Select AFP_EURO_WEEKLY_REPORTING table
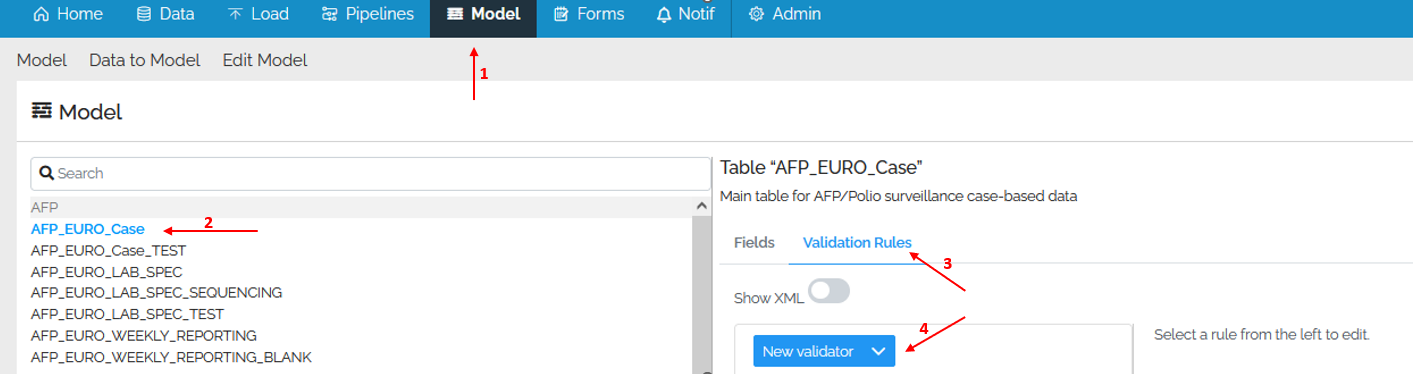The image size is (1413, 374). pyautogui.click(x=144, y=335)
